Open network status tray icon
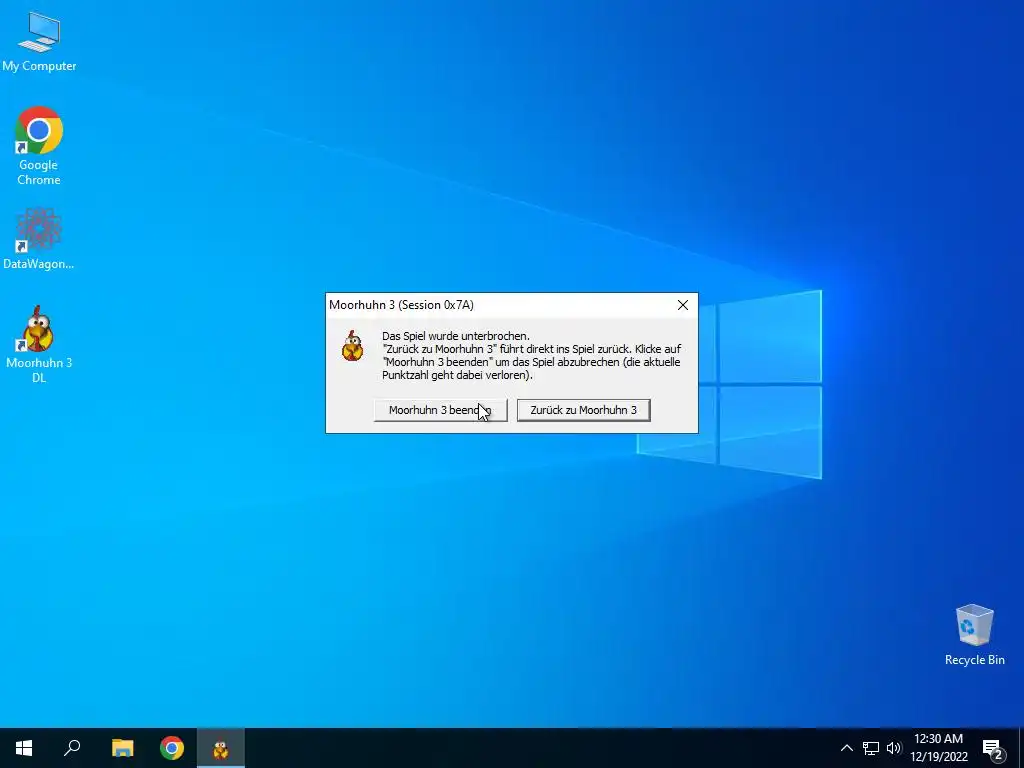 (871, 748)
